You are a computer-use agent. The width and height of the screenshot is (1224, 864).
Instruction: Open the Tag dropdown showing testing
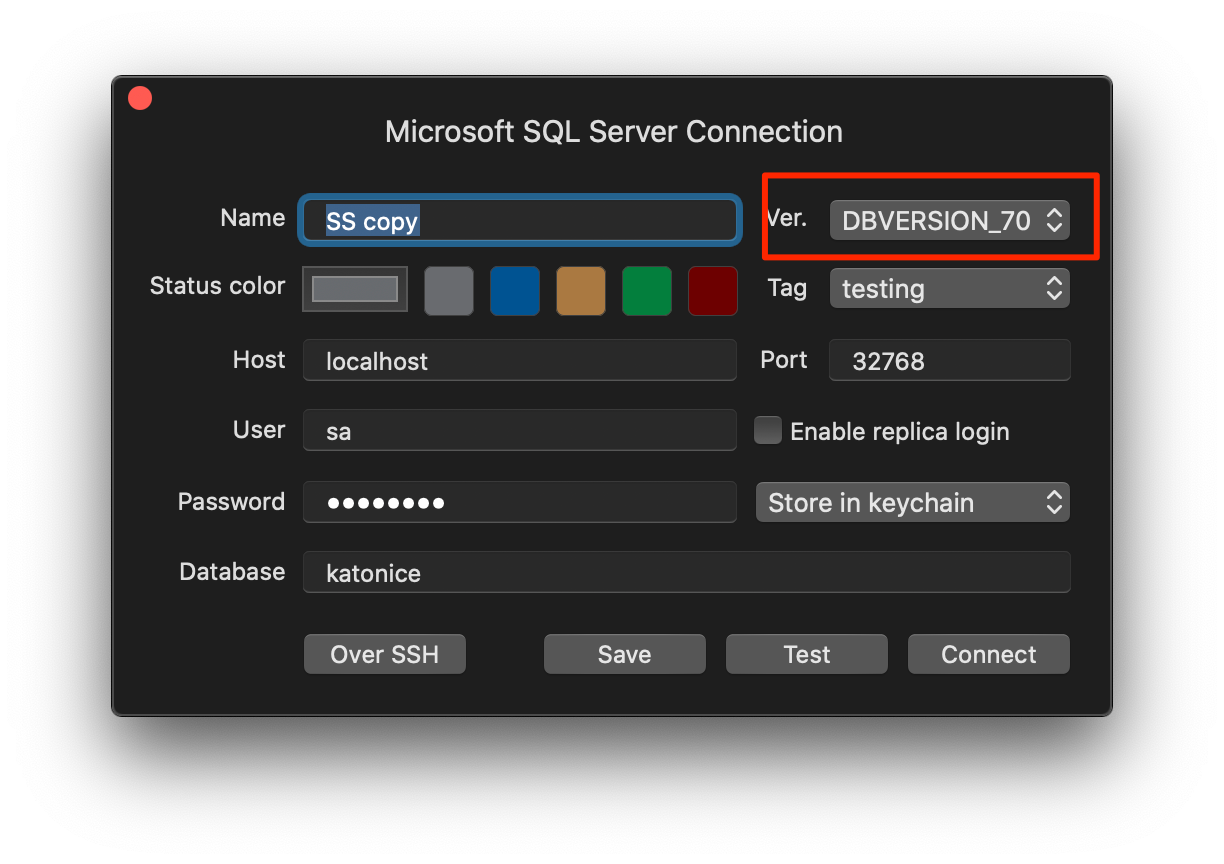click(948, 288)
